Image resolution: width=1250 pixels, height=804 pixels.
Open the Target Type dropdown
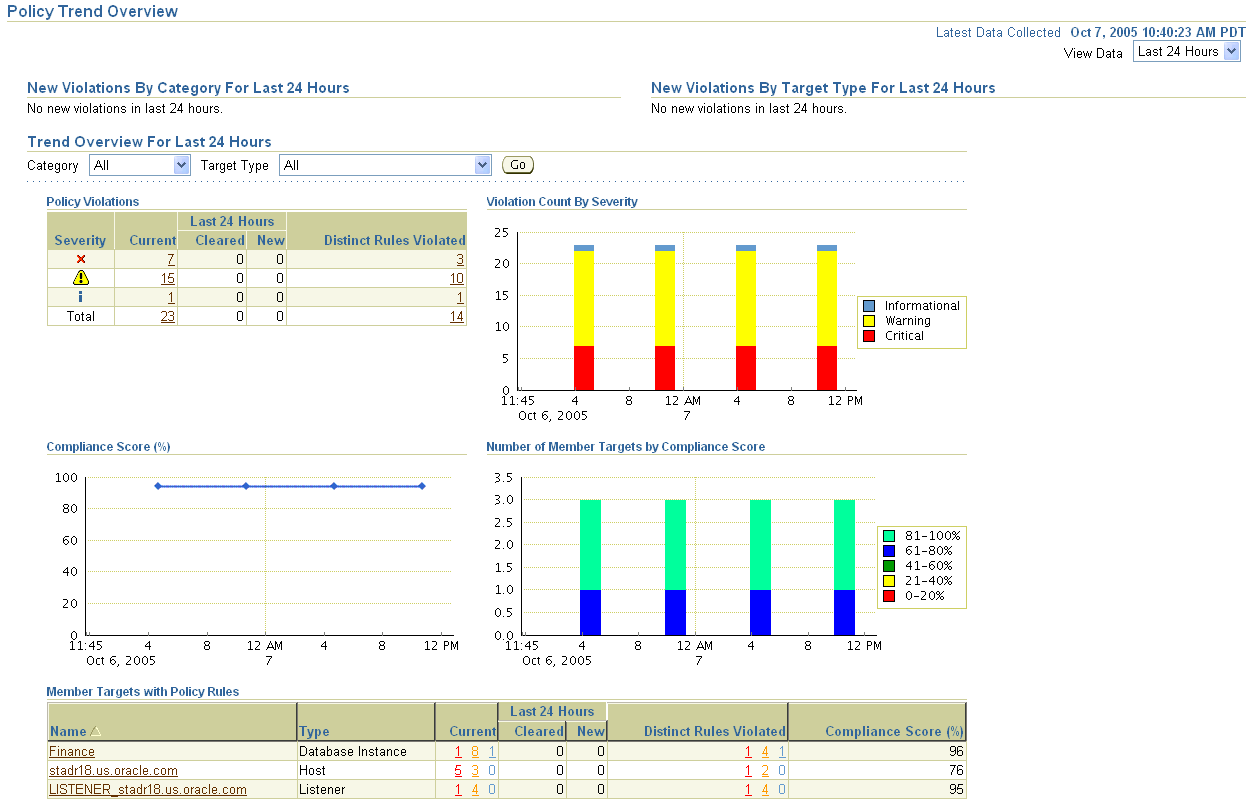(483, 164)
